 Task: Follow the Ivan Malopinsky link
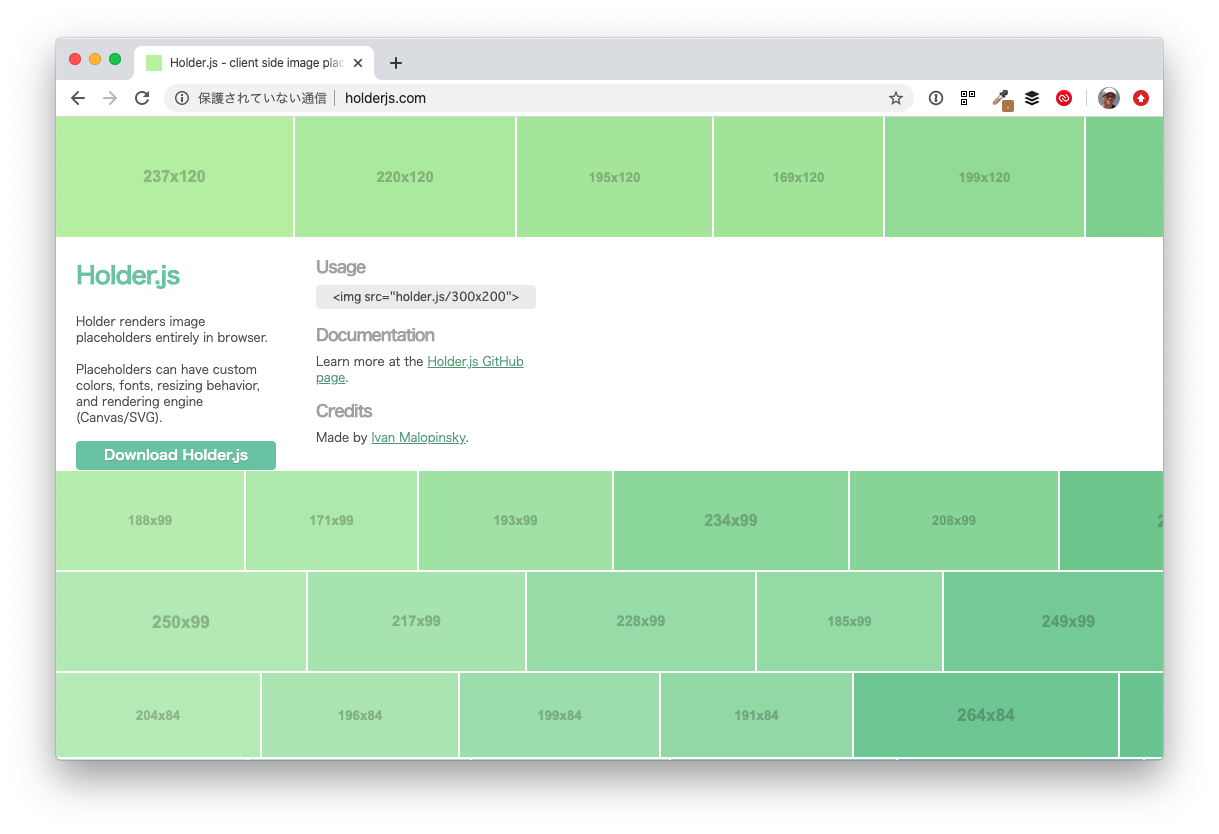pos(418,437)
